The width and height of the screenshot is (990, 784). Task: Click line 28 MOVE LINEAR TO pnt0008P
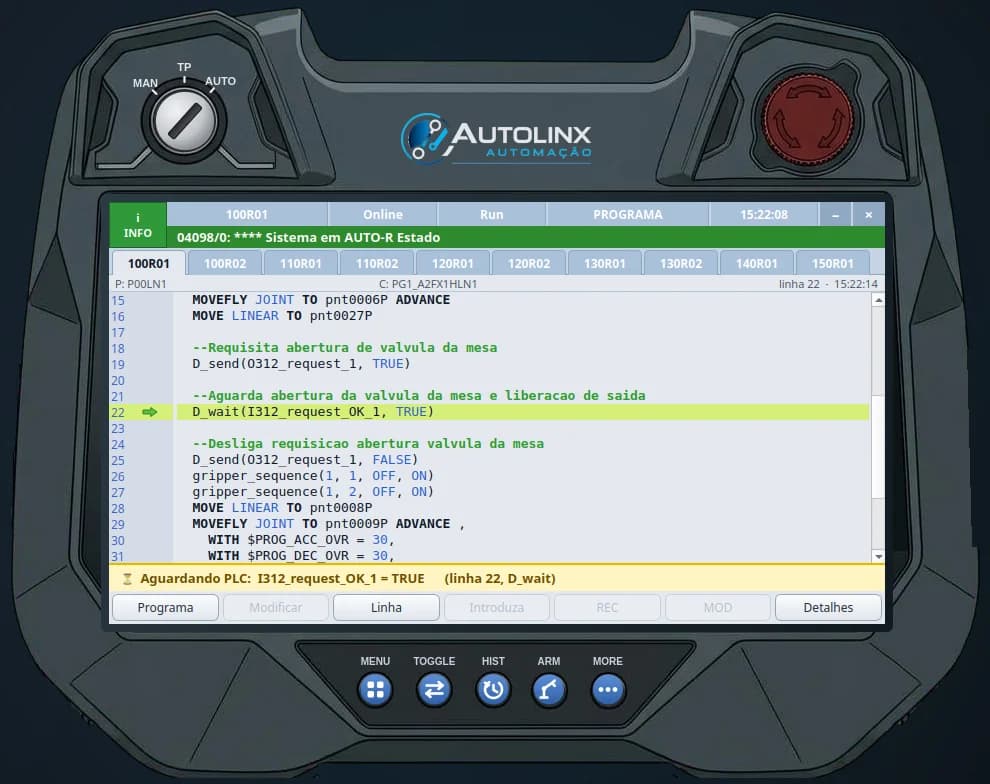tap(282, 508)
